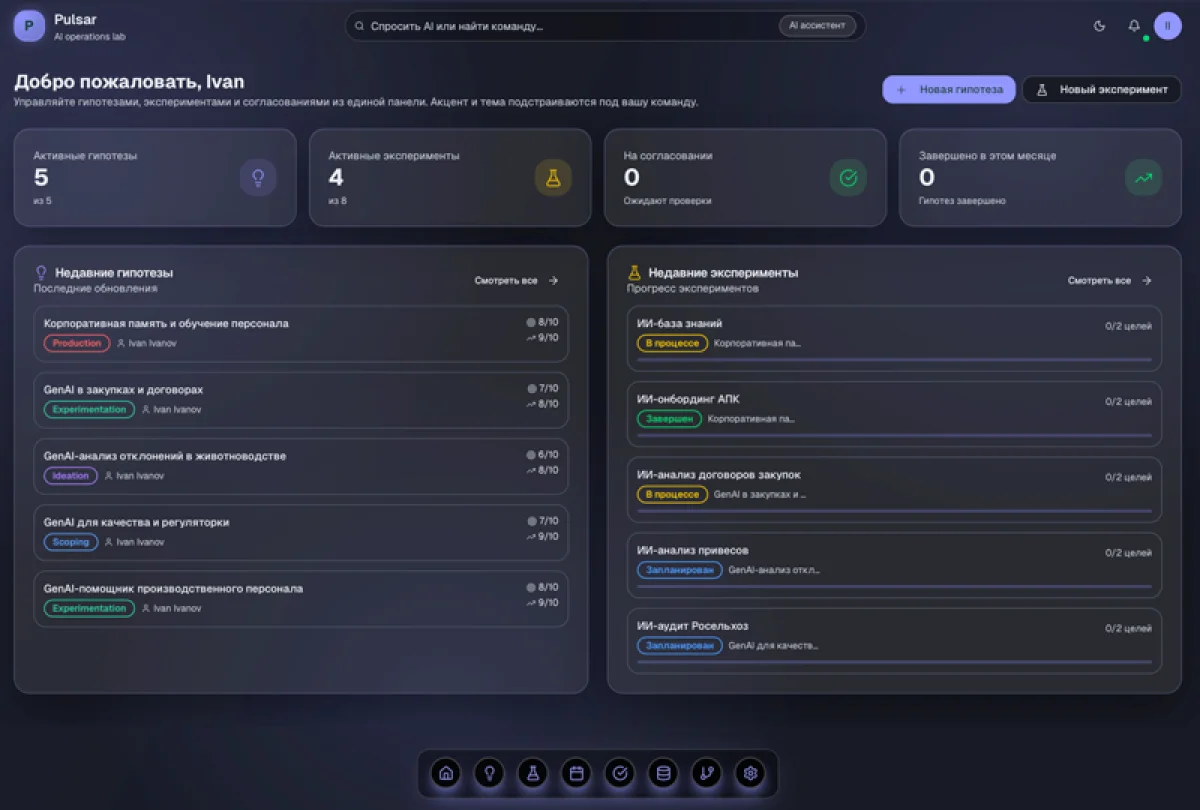Open experiment ИИ-аудит Росельхоз
The width and height of the screenshot is (1200, 810).
coord(894,641)
